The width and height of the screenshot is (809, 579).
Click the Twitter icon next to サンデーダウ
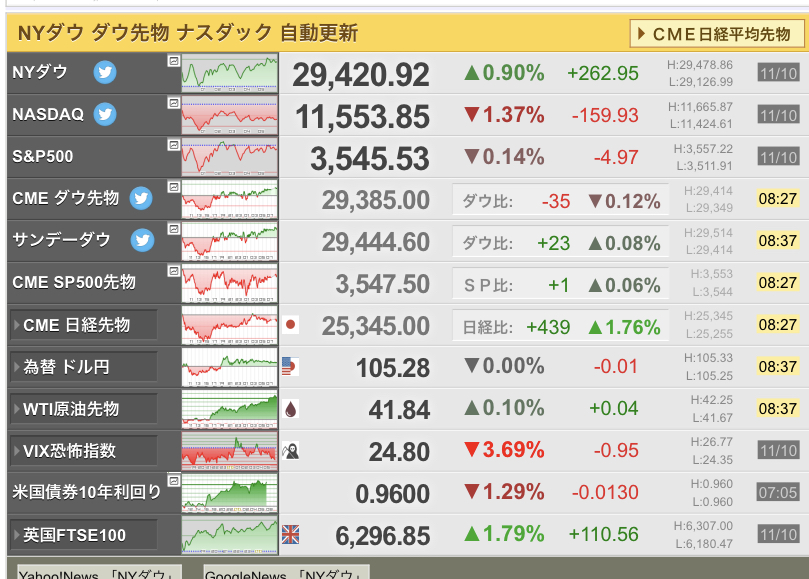click(x=142, y=240)
